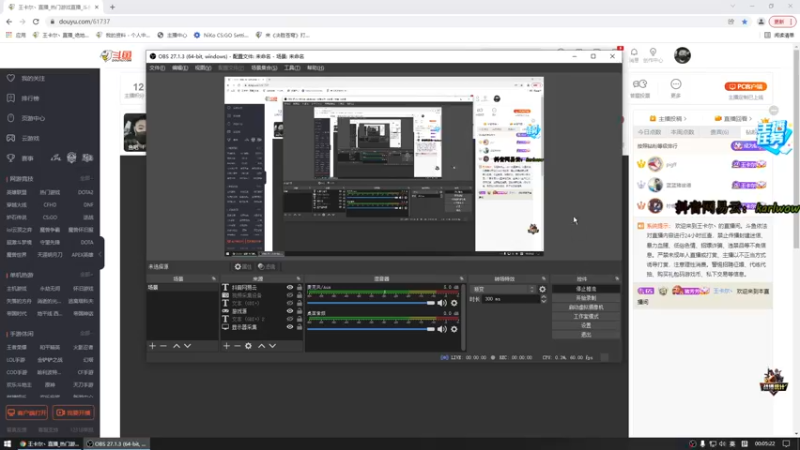Expand 全部 next to 手游休闲 section
The image size is (800, 450).
(x=86, y=334)
